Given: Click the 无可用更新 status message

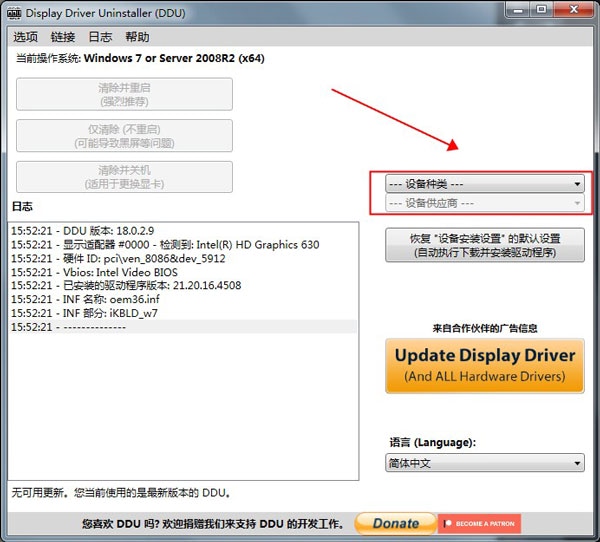Looking at the screenshot, I should point(121,493).
